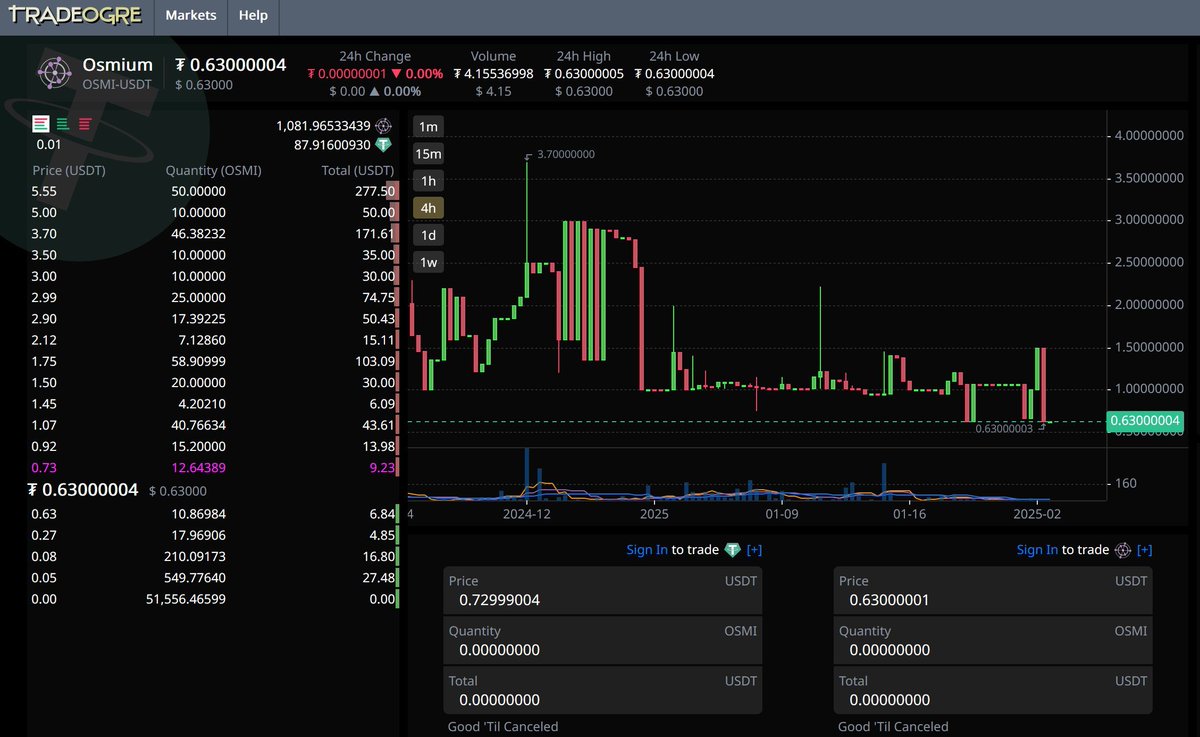The image size is (1200, 737).
Task: Click the Volume value ₮ 4.15536998
Action: tap(493, 74)
